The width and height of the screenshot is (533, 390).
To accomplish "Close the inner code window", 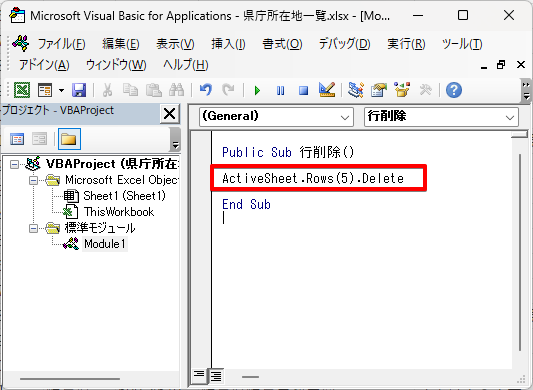I will pos(521,64).
